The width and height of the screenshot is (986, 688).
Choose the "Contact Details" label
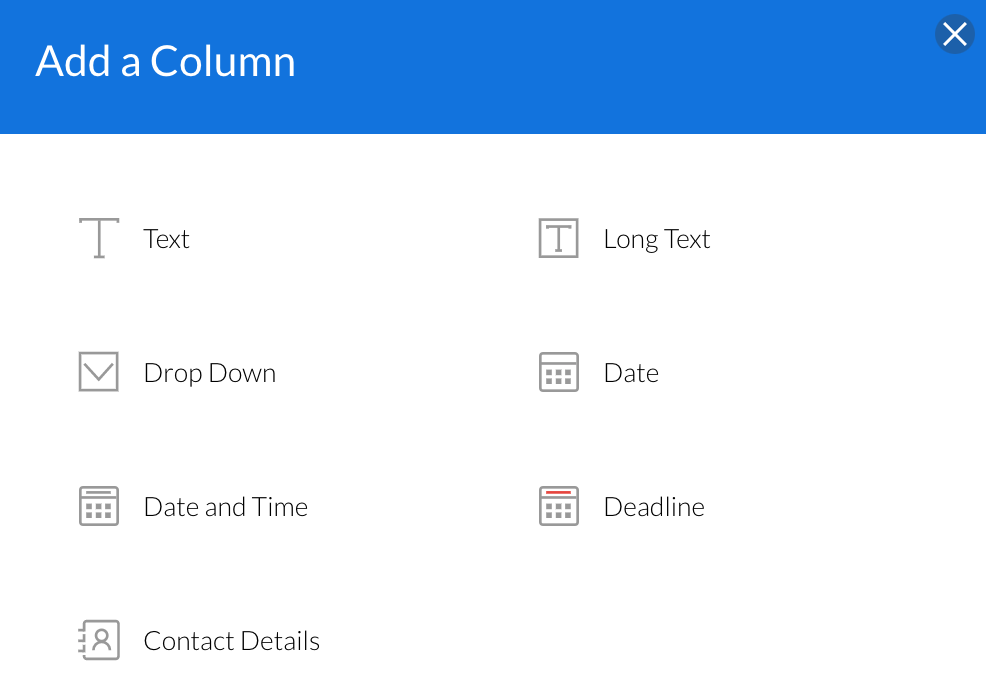click(231, 641)
